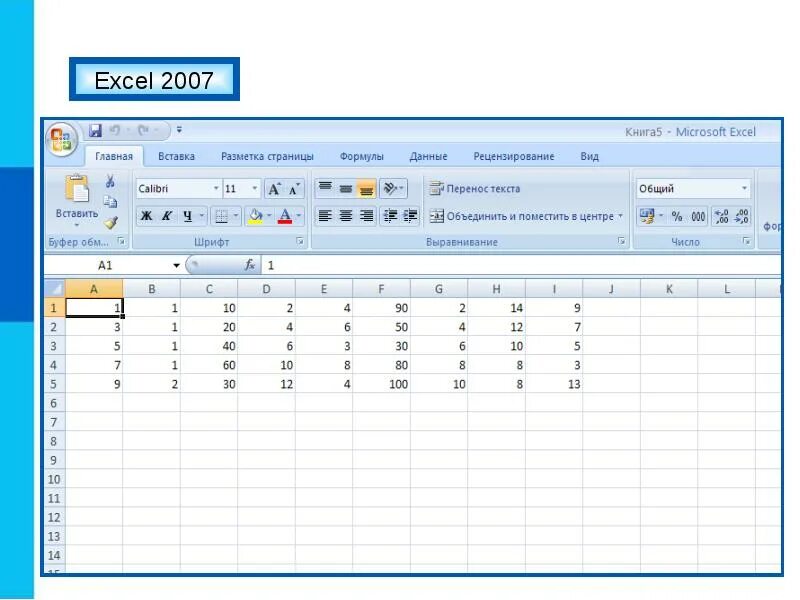The width and height of the screenshot is (800, 600).
Task: Decrease cell indent
Action: click(x=390, y=216)
